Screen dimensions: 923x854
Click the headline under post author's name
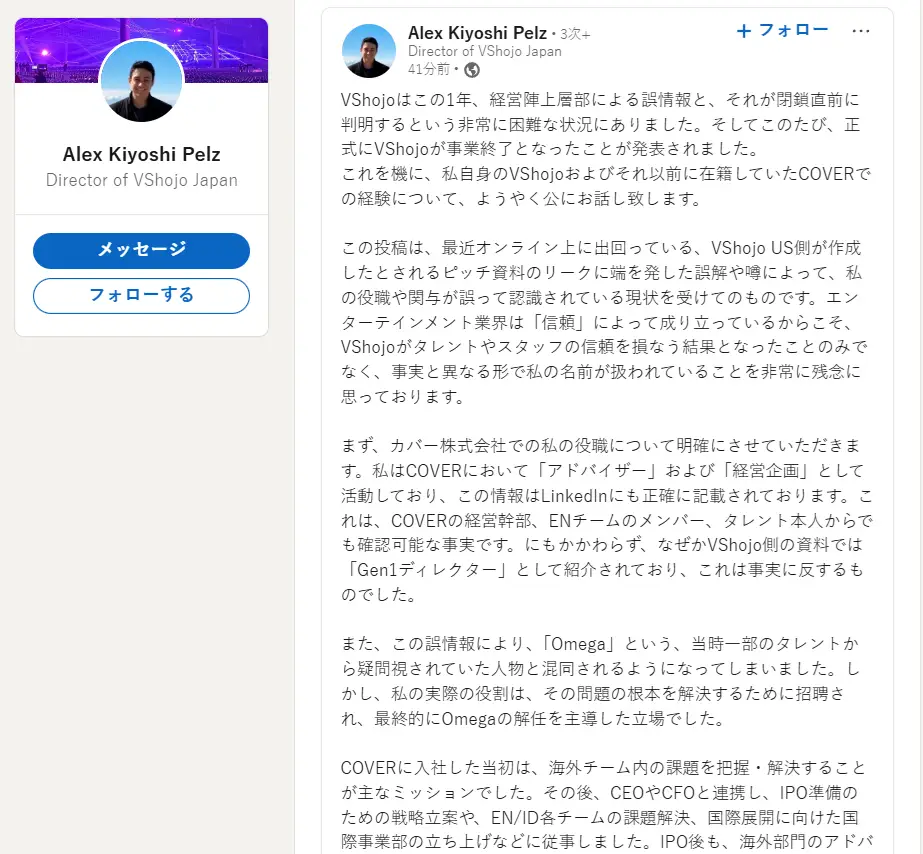(x=484, y=52)
